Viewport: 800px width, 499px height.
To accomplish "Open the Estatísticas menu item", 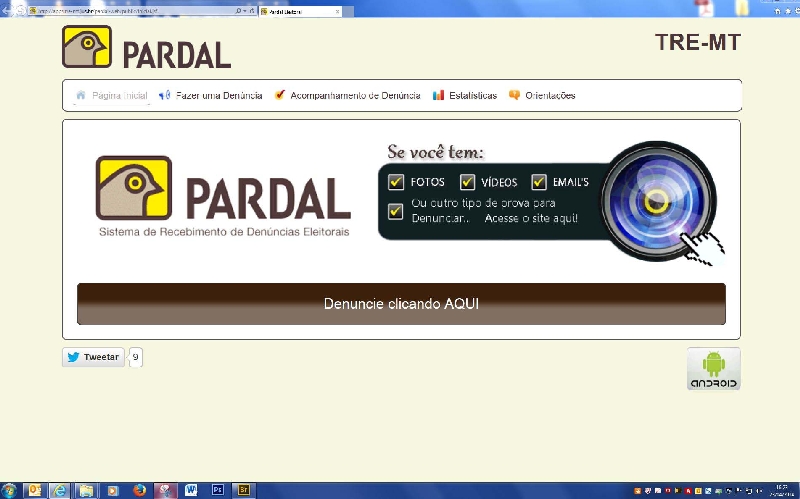I will pos(465,96).
